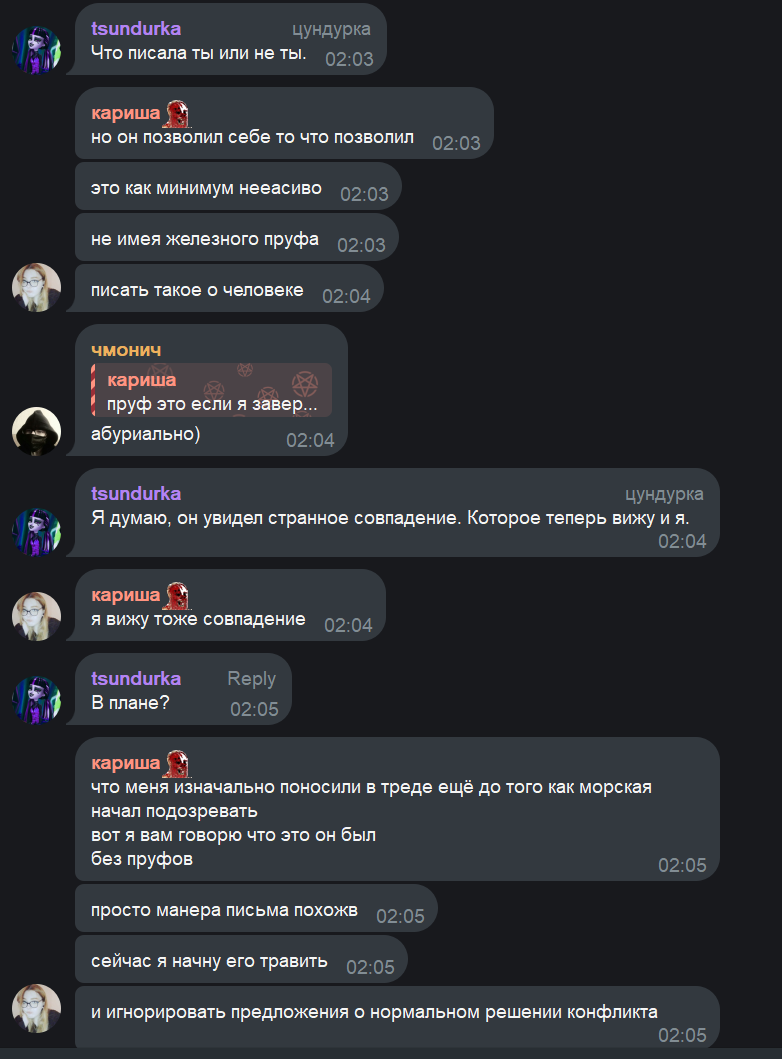Select the message 'сейчас я начну его травить'
782x1059 pixels.
(241, 960)
